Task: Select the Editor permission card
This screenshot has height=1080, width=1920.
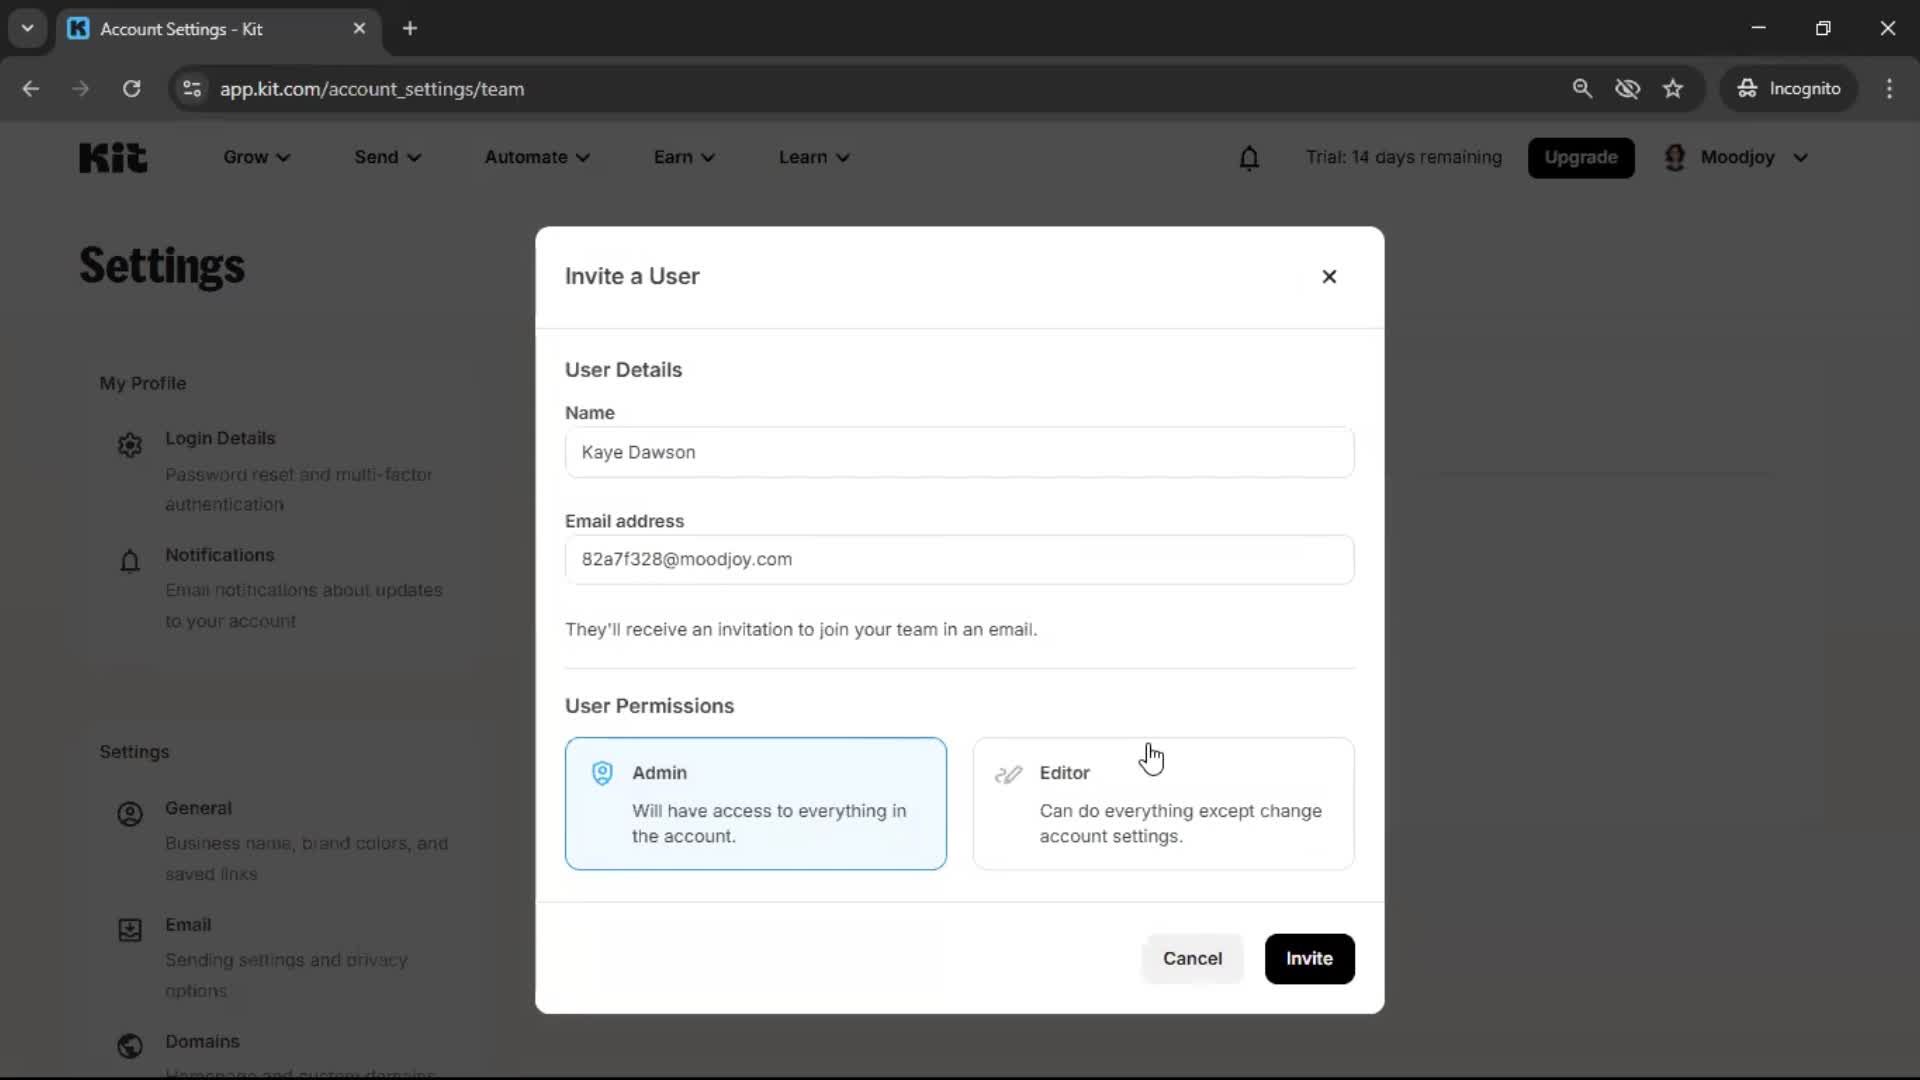Action: pyautogui.click(x=1163, y=804)
